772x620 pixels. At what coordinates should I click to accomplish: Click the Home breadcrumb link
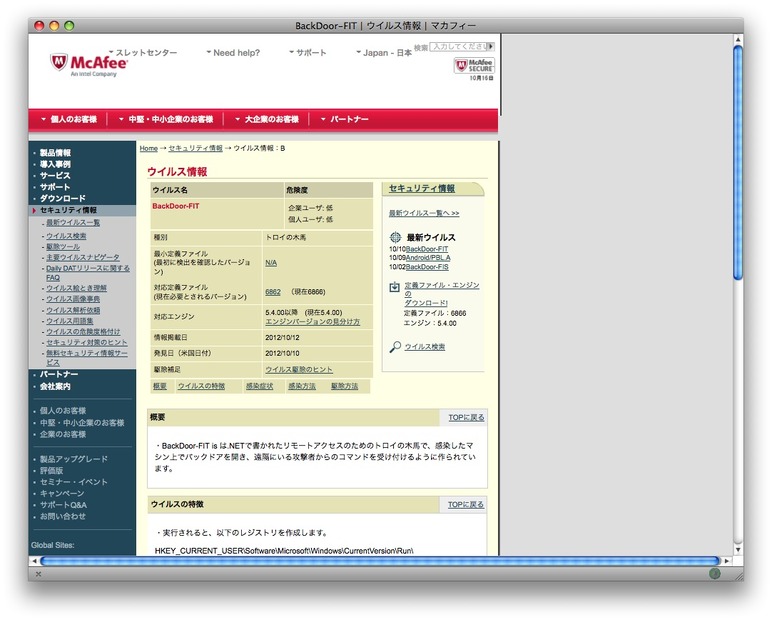pos(148,148)
